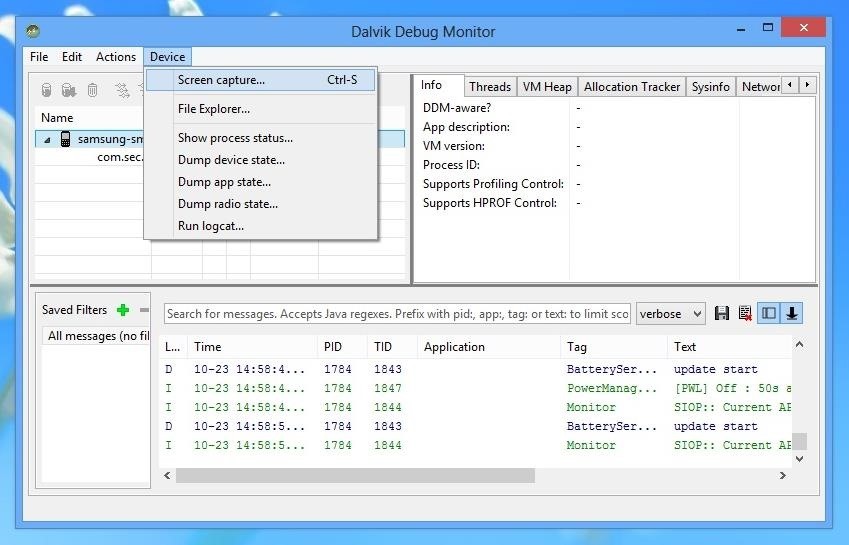Toggle Scroll Lock with the down arrow button
Image resolution: width=849 pixels, height=545 pixels.
pyautogui.click(x=792, y=313)
